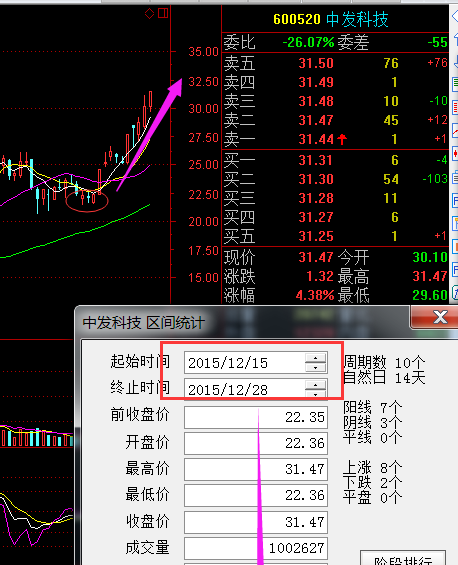458x565 pixels.
Task: Click the 阴线 3个 count
Action: pyautogui.click(x=373, y=422)
